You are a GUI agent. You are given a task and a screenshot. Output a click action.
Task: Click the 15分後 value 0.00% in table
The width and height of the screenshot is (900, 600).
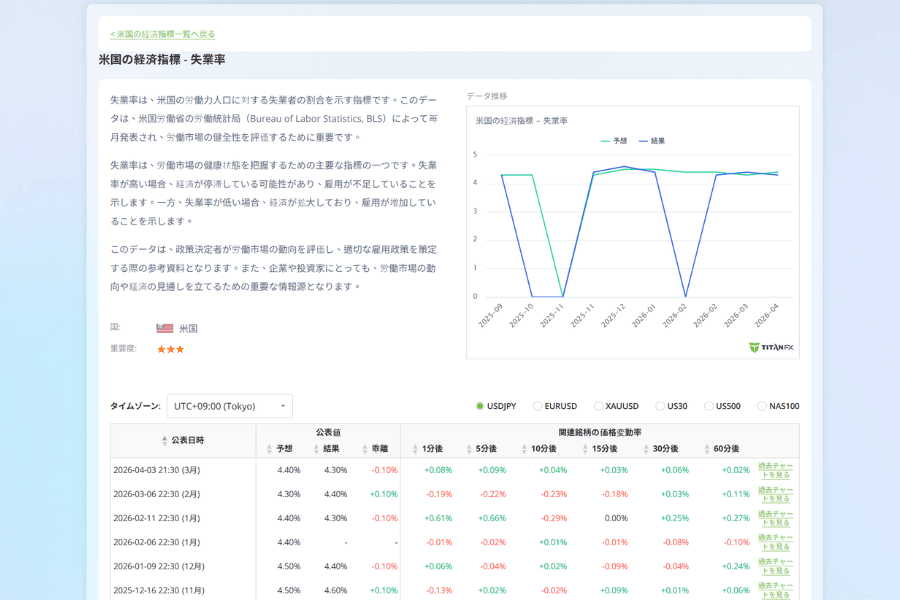(616, 518)
